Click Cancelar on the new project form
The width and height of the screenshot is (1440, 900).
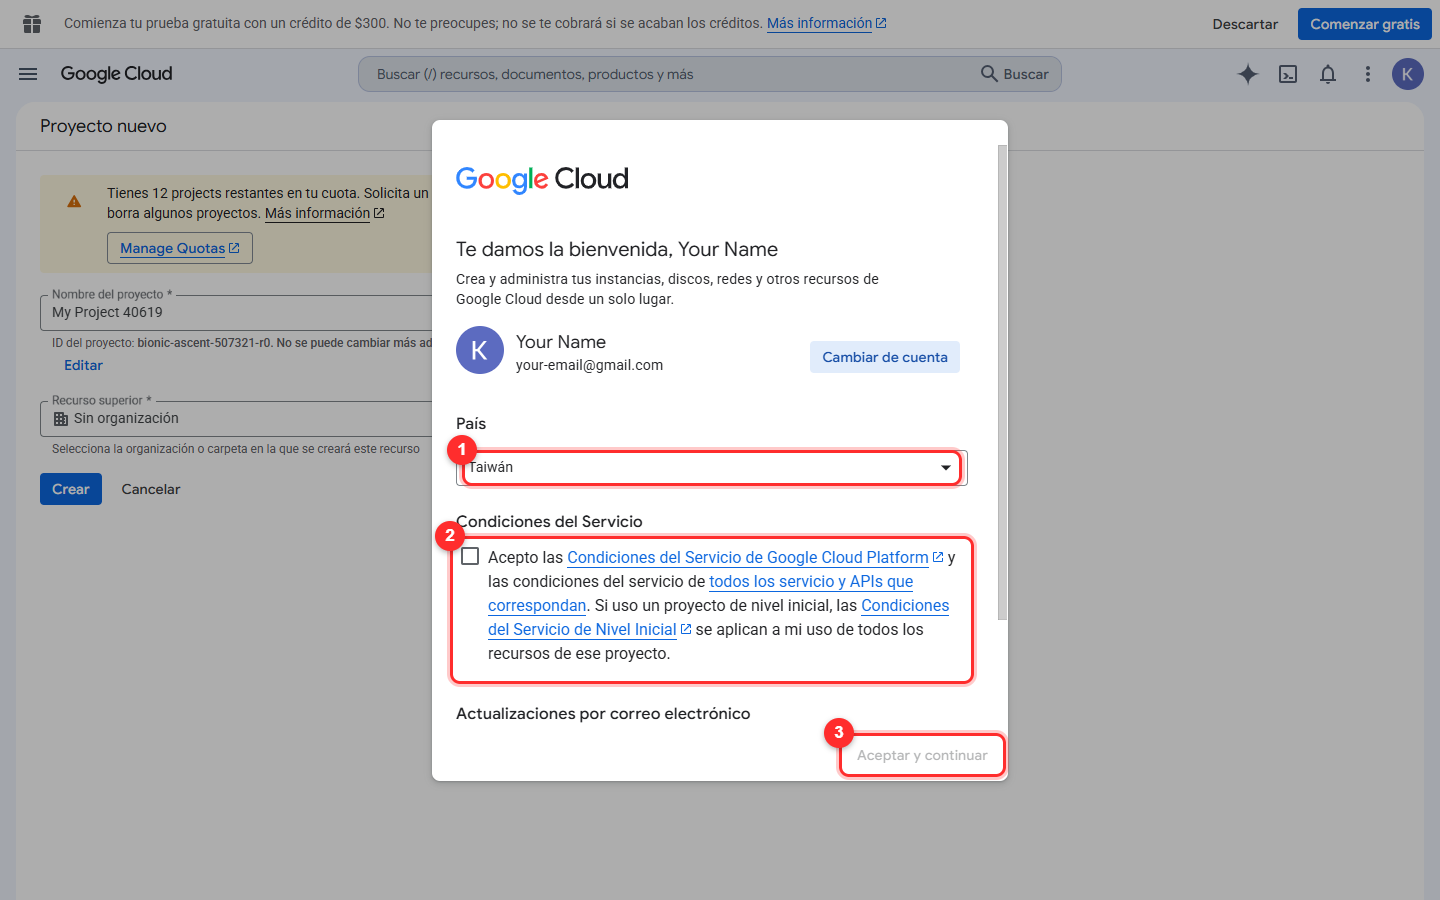151,489
